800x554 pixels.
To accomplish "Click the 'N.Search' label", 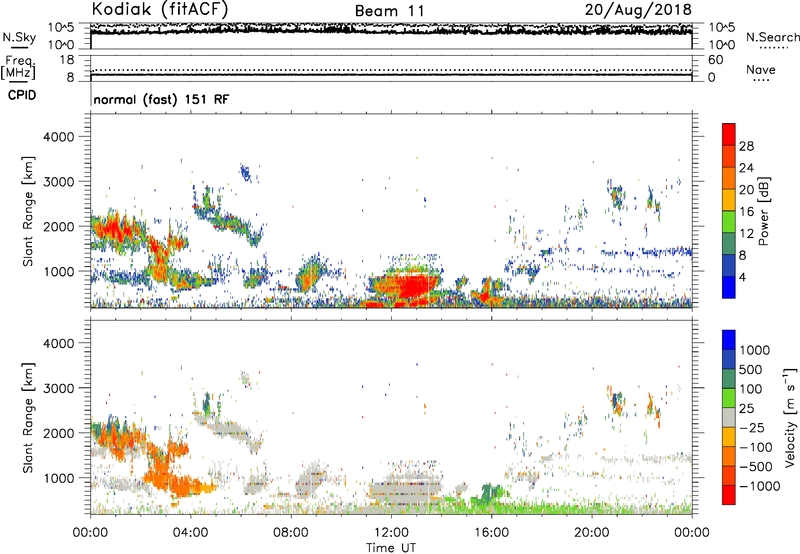I will click(772, 37).
